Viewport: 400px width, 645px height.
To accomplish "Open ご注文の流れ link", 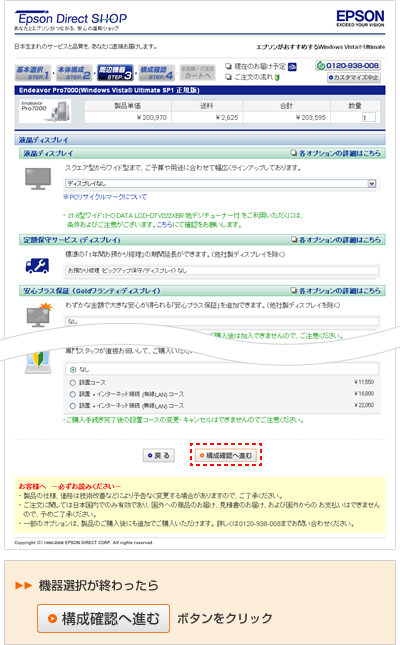I will click(253, 77).
